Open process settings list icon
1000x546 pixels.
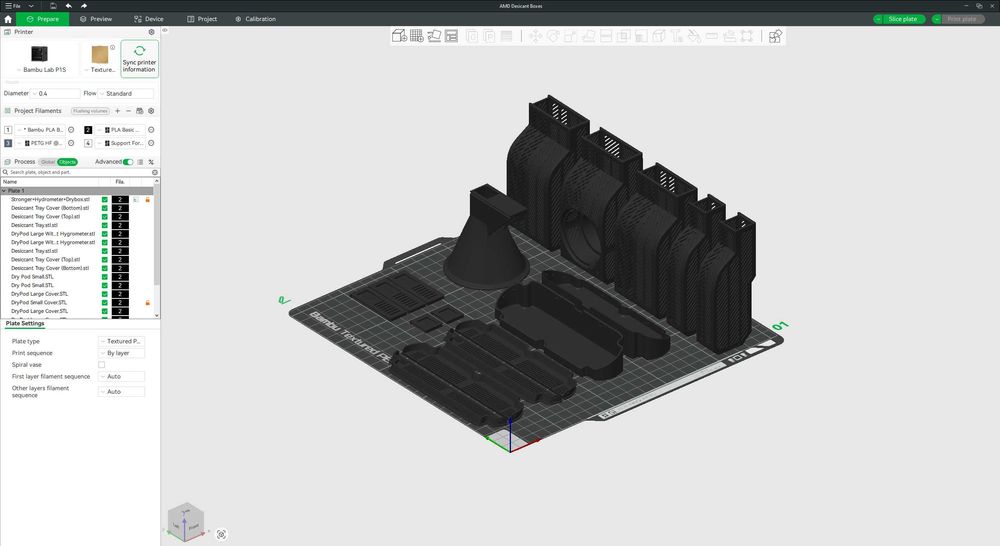click(x=140, y=162)
